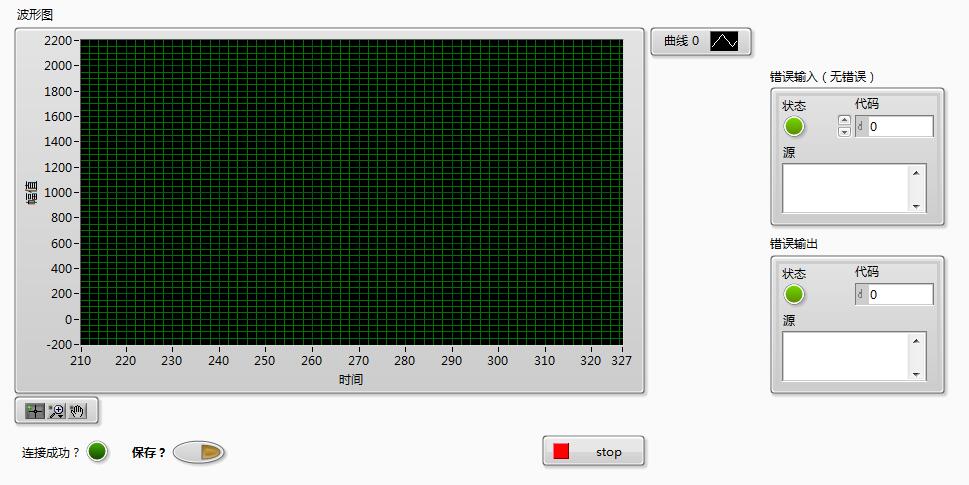Click the 曲线 0 legend label
The image size is (969, 485).
coord(681,41)
